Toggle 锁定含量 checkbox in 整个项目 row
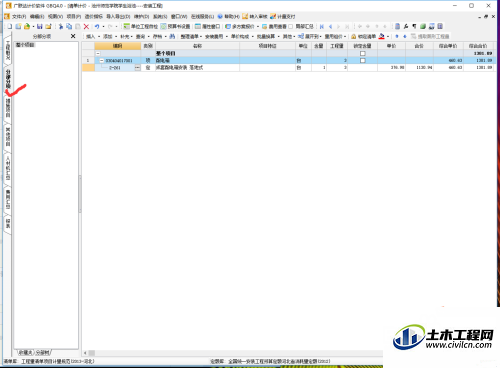The image size is (500, 368). (363, 53)
